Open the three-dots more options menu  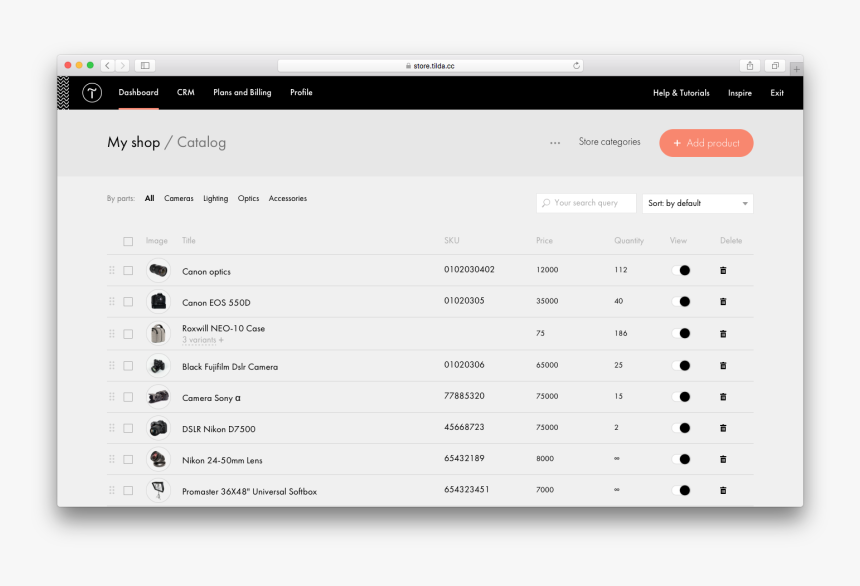click(555, 143)
